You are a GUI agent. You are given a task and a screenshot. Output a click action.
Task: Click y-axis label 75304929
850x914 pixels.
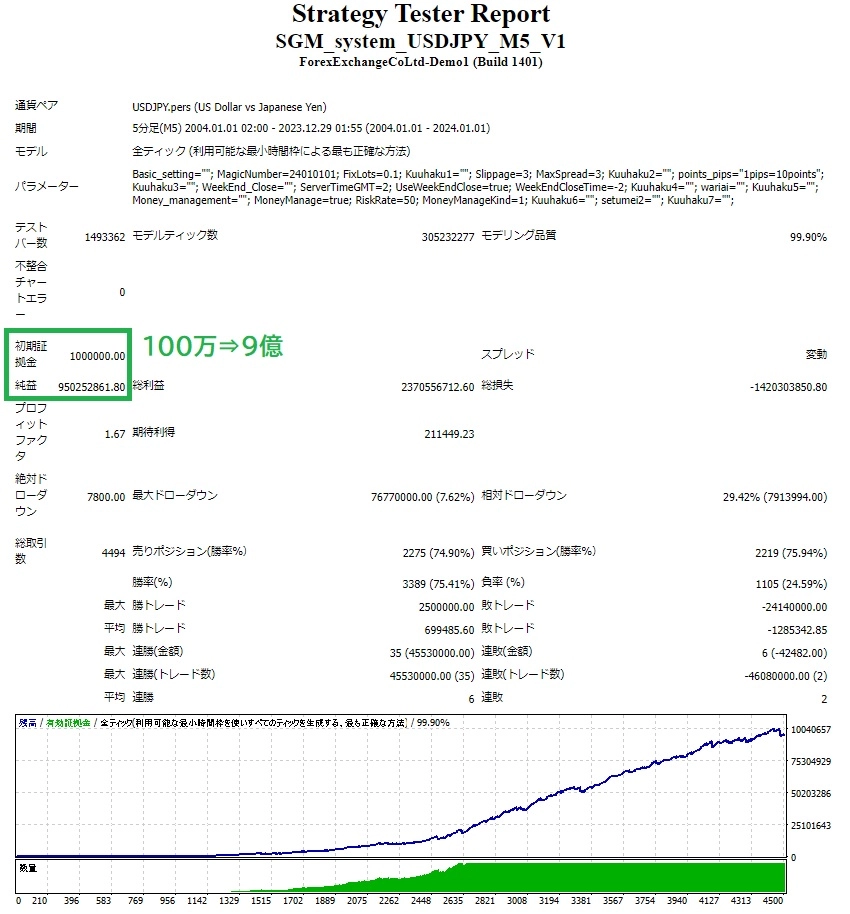click(x=810, y=762)
